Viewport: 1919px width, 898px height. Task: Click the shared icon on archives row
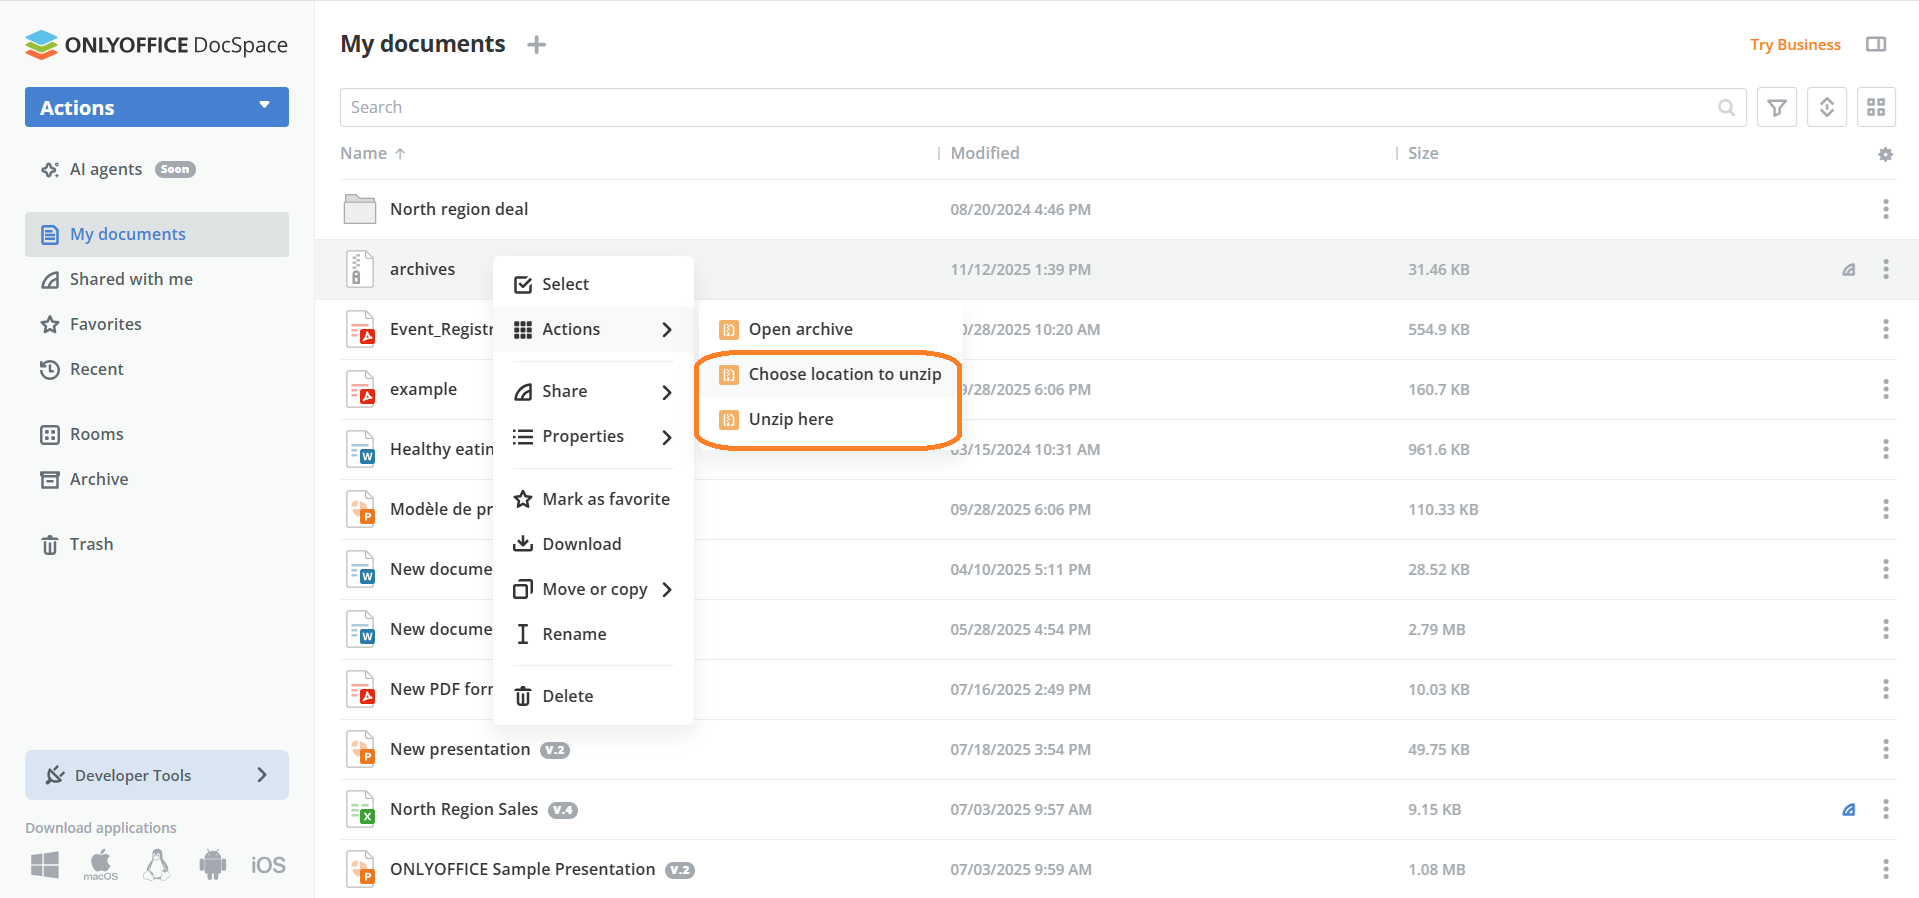click(x=1849, y=269)
